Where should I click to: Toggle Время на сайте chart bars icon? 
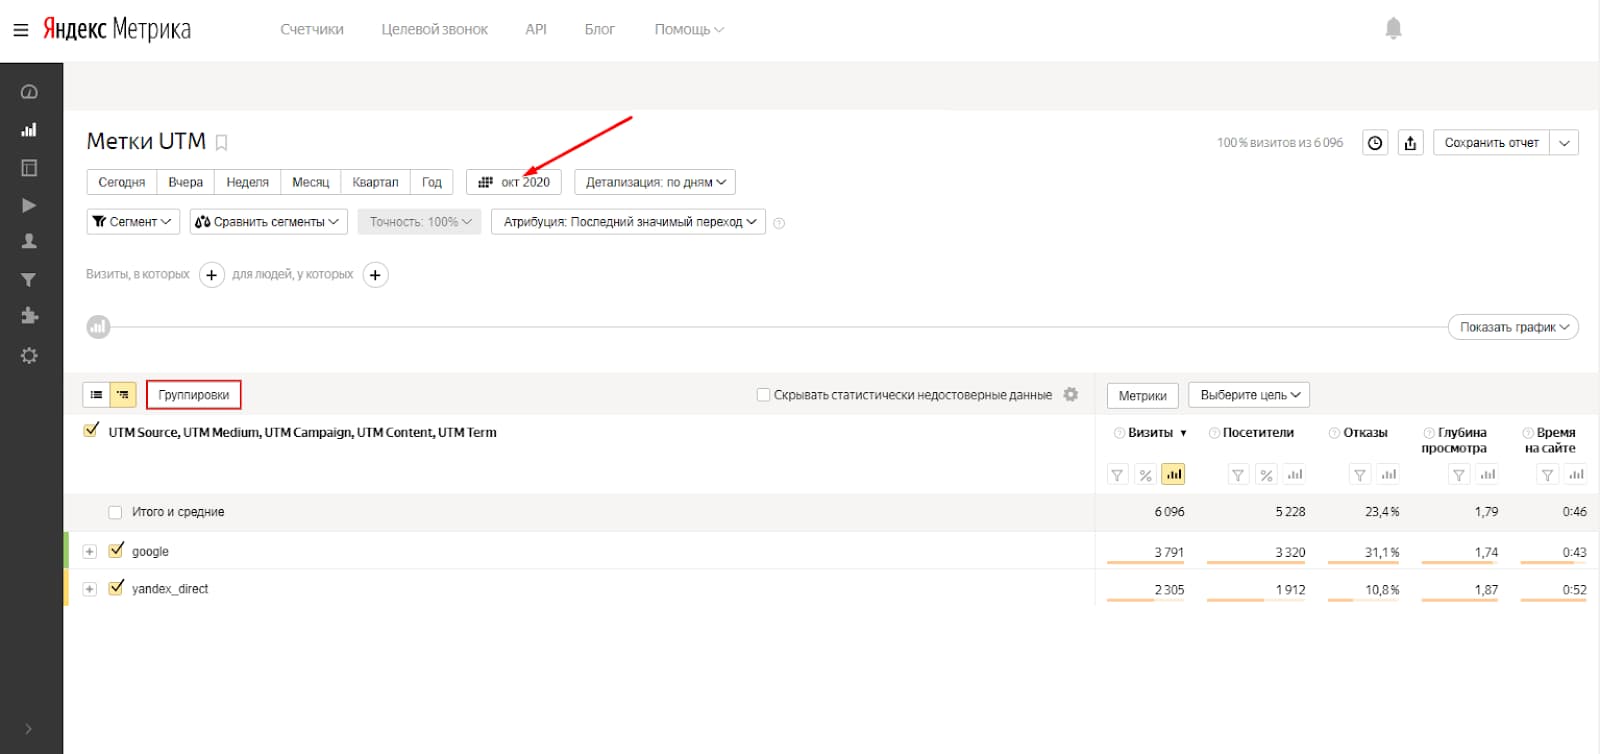click(1576, 475)
